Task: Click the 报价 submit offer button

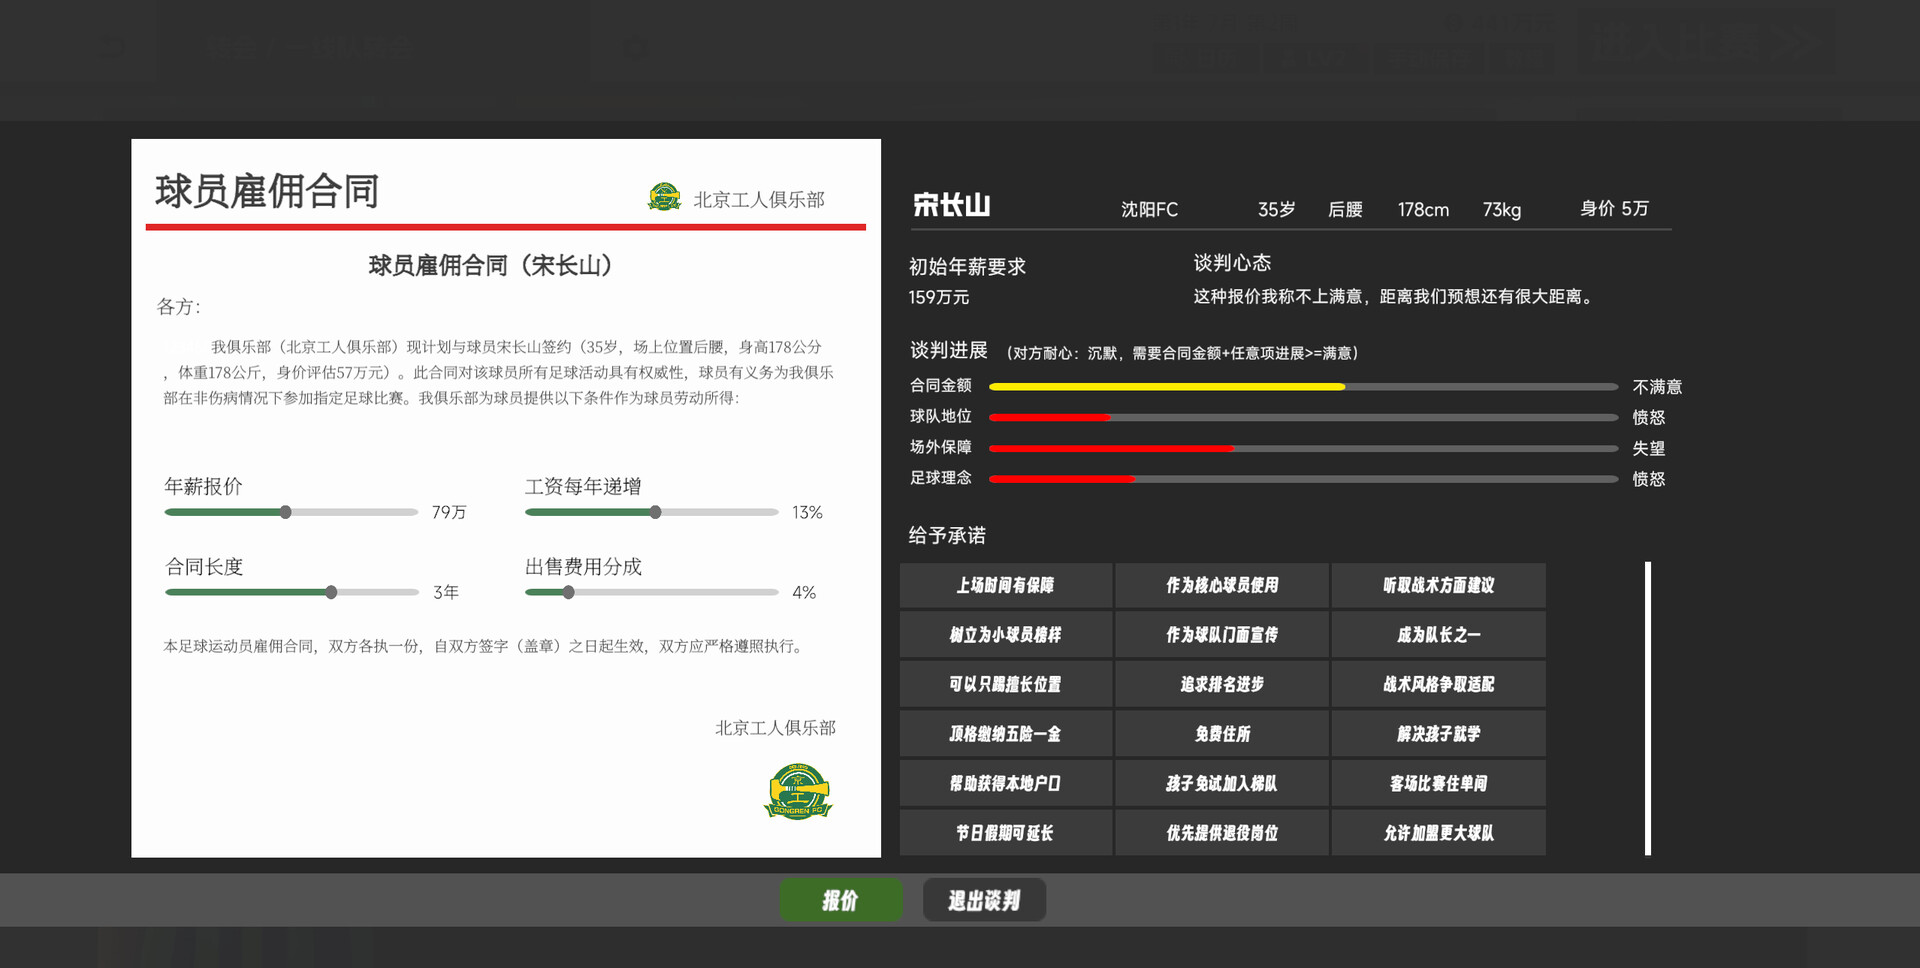Action: (x=841, y=899)
